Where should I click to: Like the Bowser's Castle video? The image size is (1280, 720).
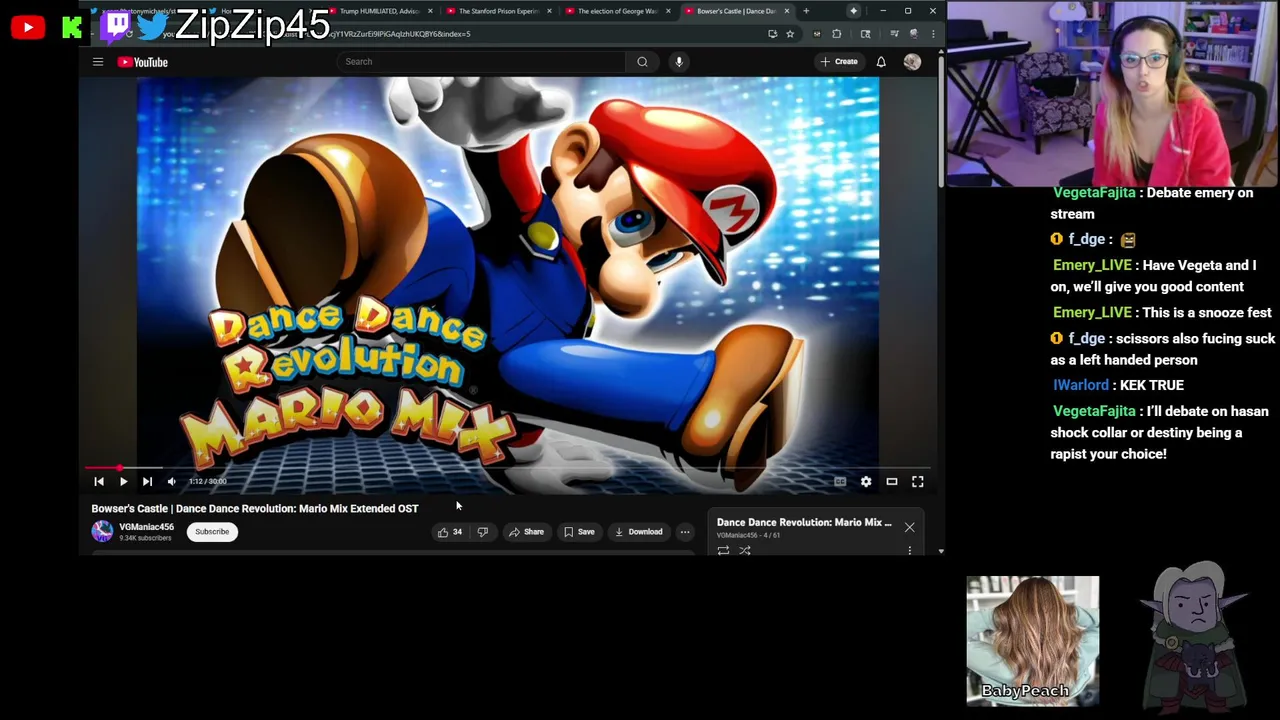click(x=449, y=532)
